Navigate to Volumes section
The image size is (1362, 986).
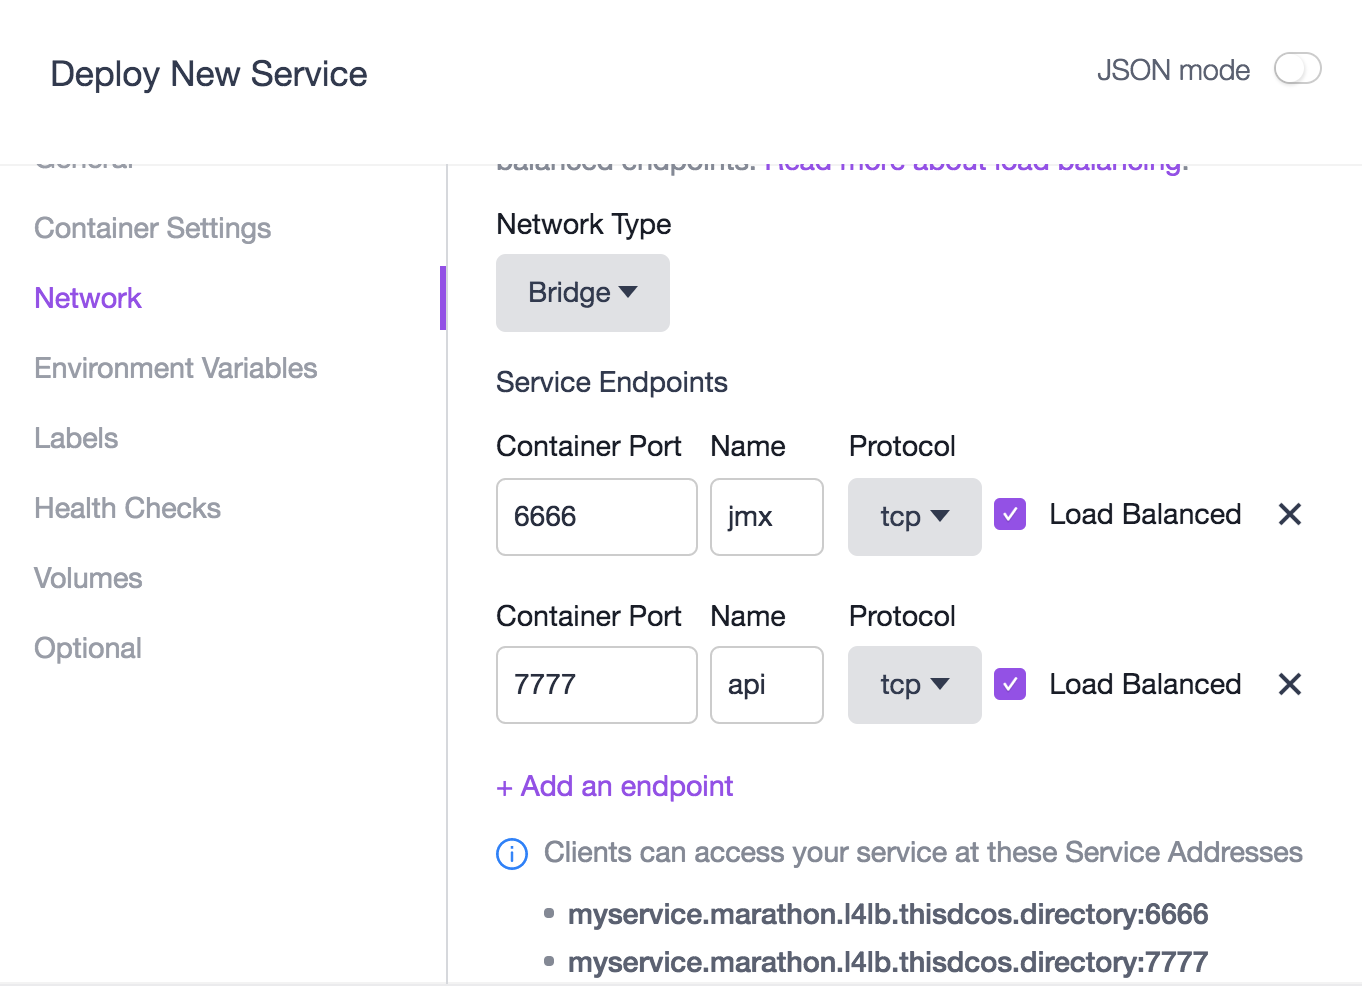click(88, 578)
